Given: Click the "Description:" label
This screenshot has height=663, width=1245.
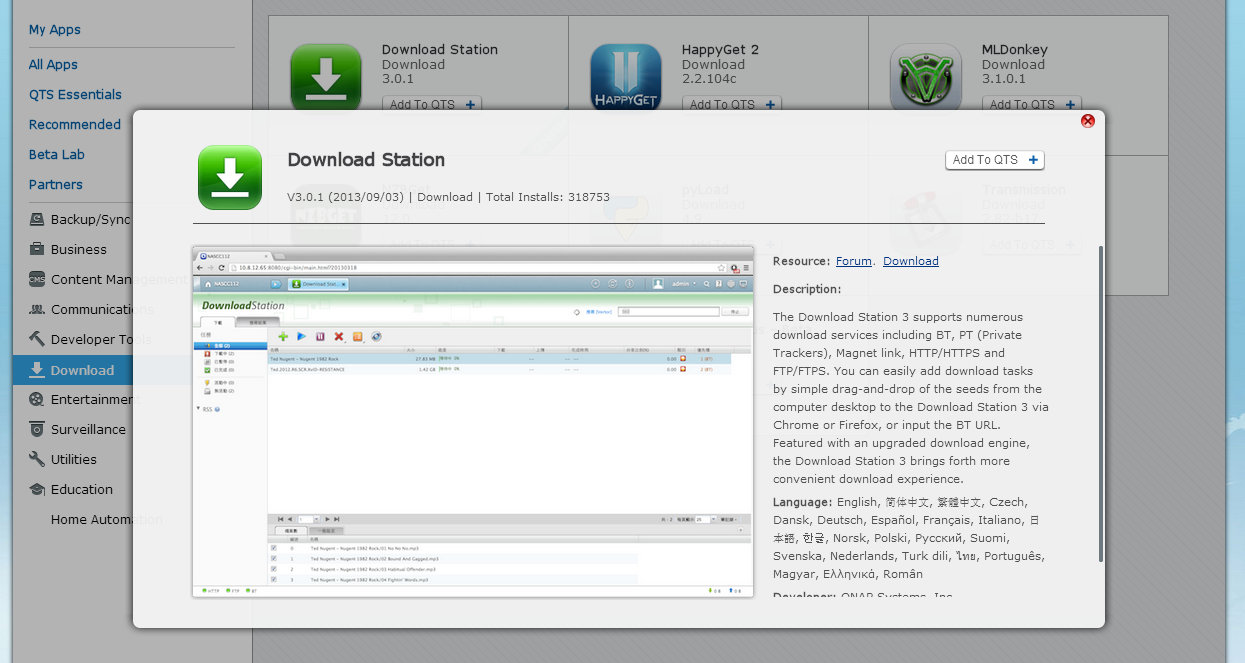Looking at the screenshot, I should pyautogui.click(x=807, y=289).
